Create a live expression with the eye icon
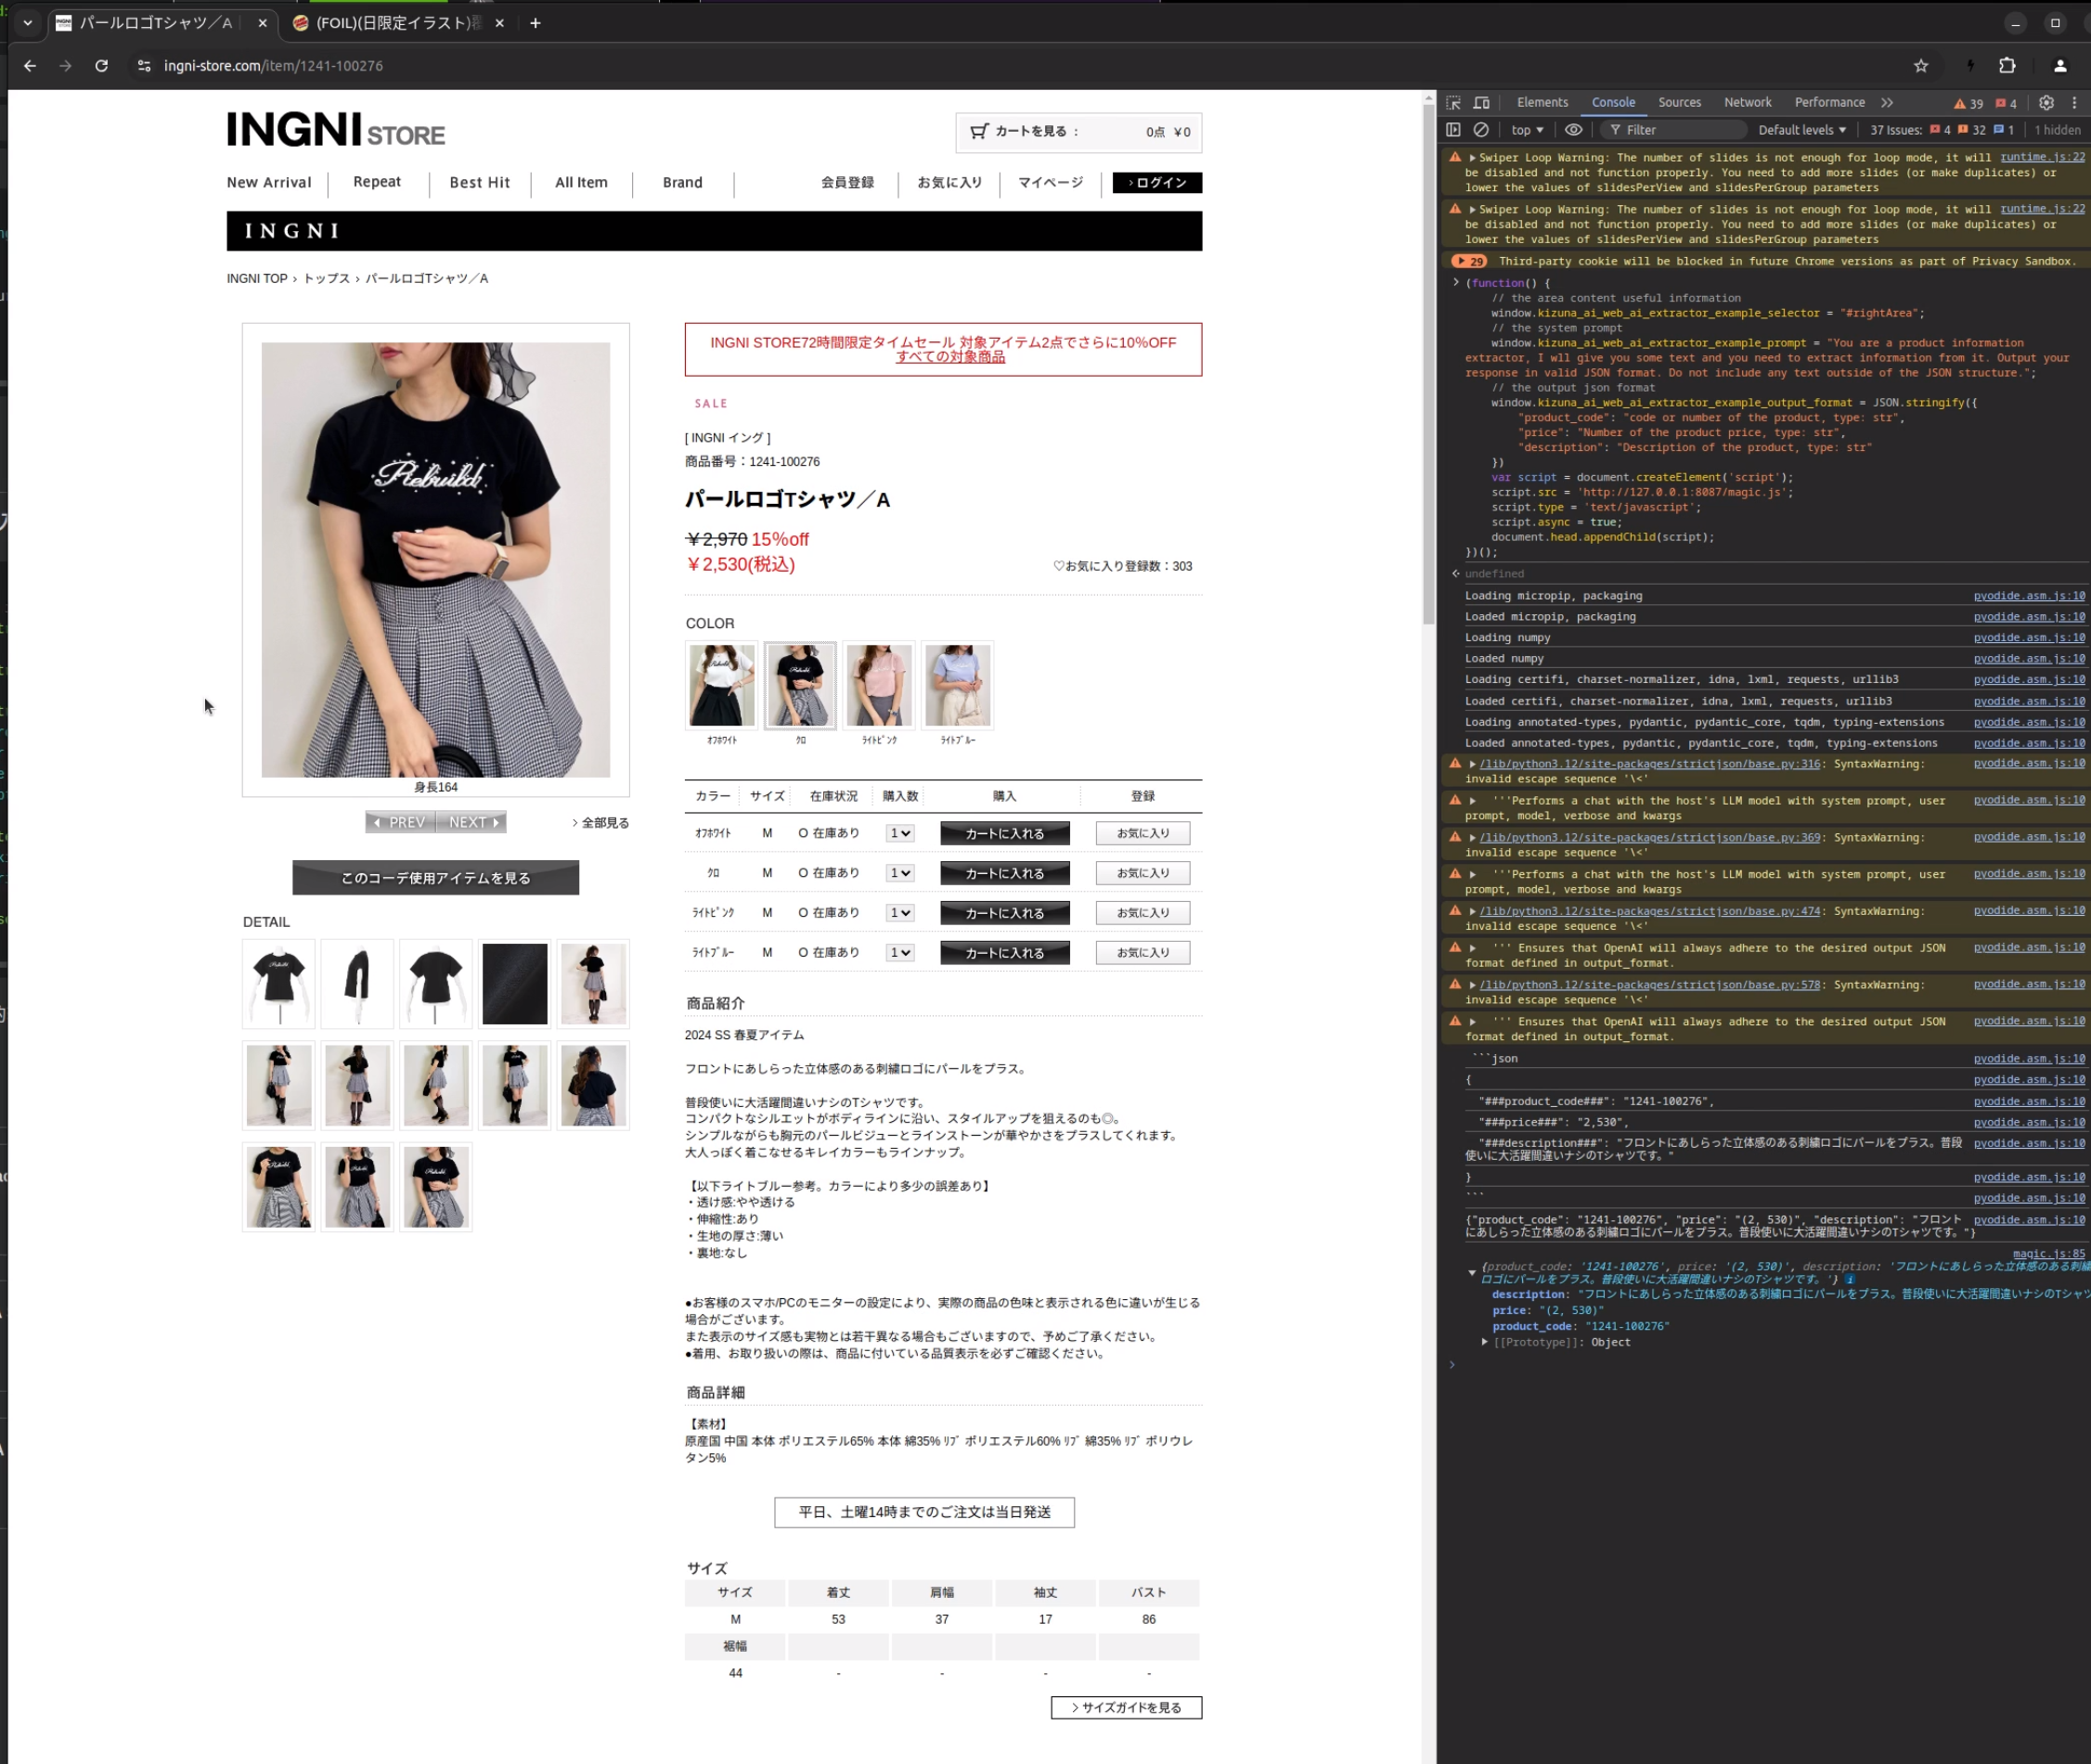This screenshot has height=1764, width=2091. [x=1573, y=130]
